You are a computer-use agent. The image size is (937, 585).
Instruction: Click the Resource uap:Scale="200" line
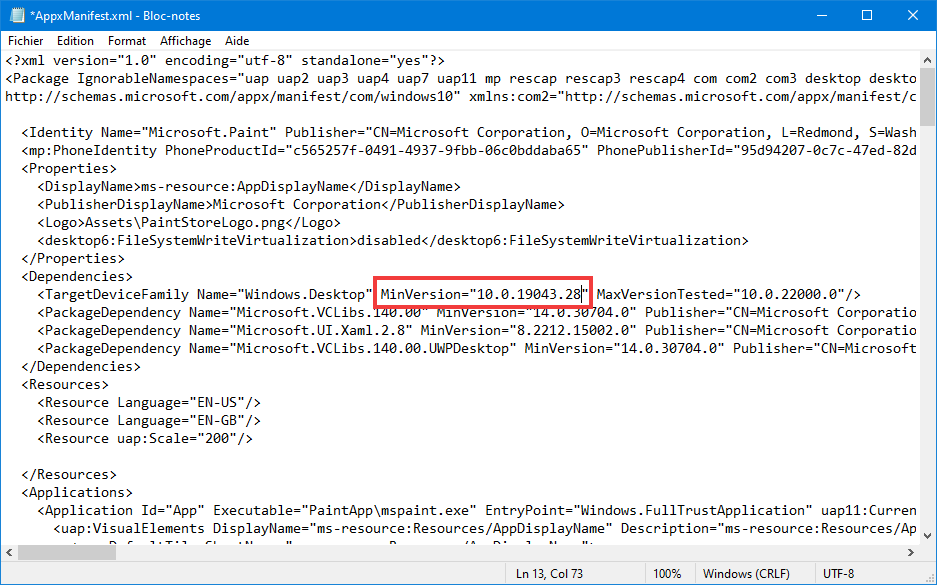point(145,438)
